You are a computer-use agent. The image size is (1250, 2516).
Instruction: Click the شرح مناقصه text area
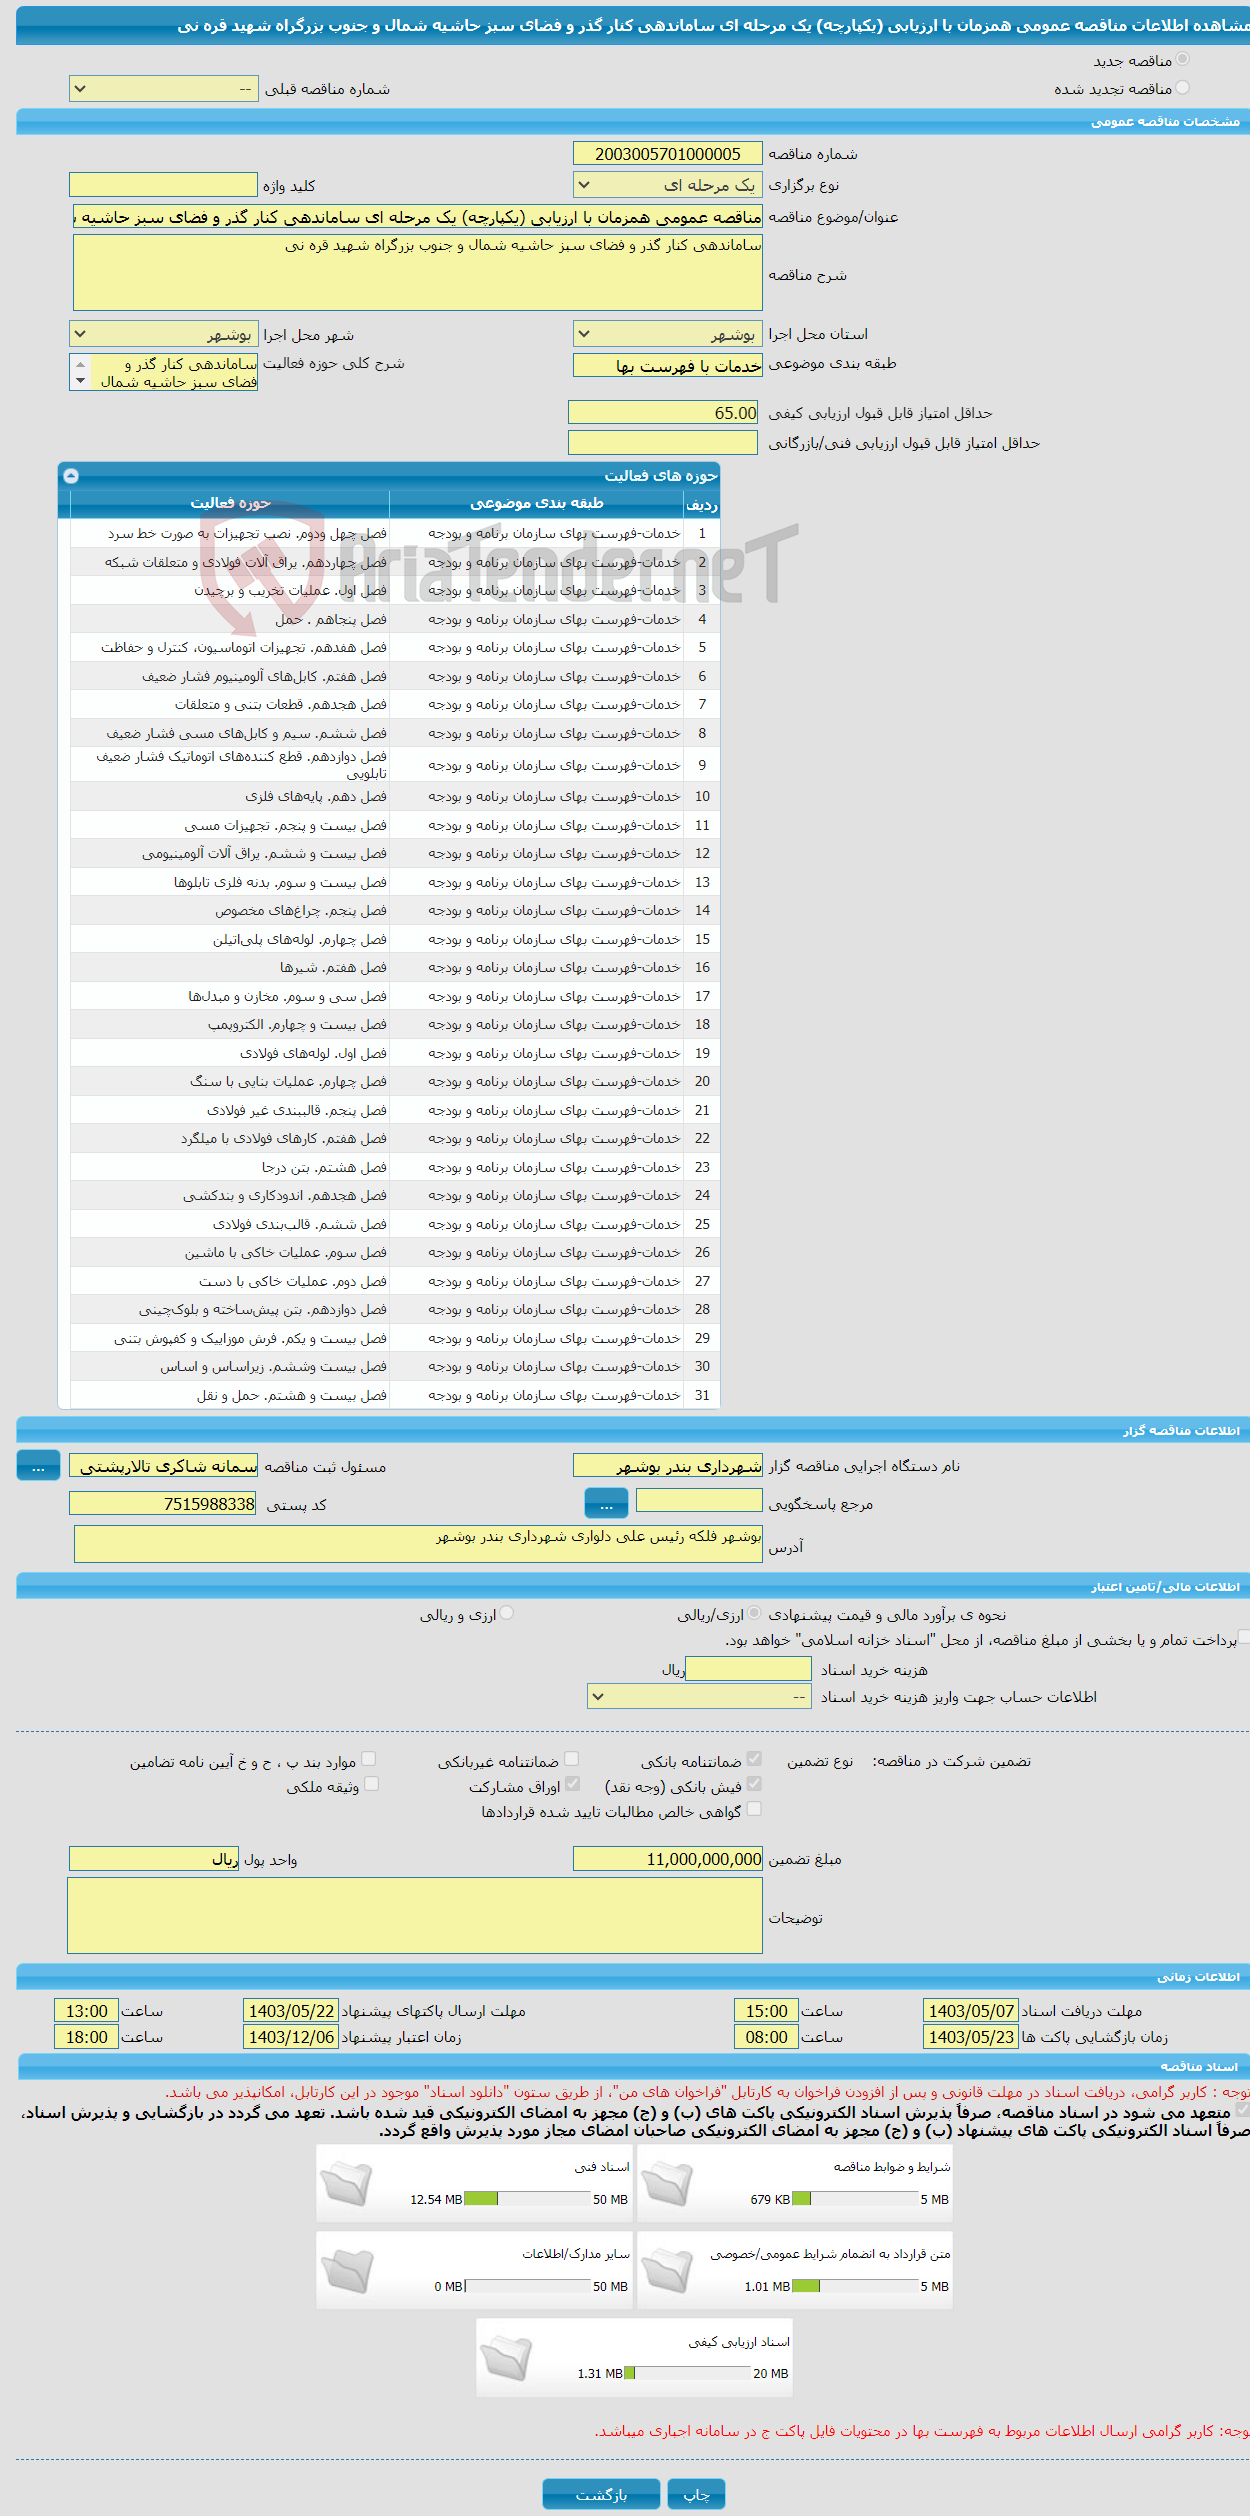tap(418, 273)
